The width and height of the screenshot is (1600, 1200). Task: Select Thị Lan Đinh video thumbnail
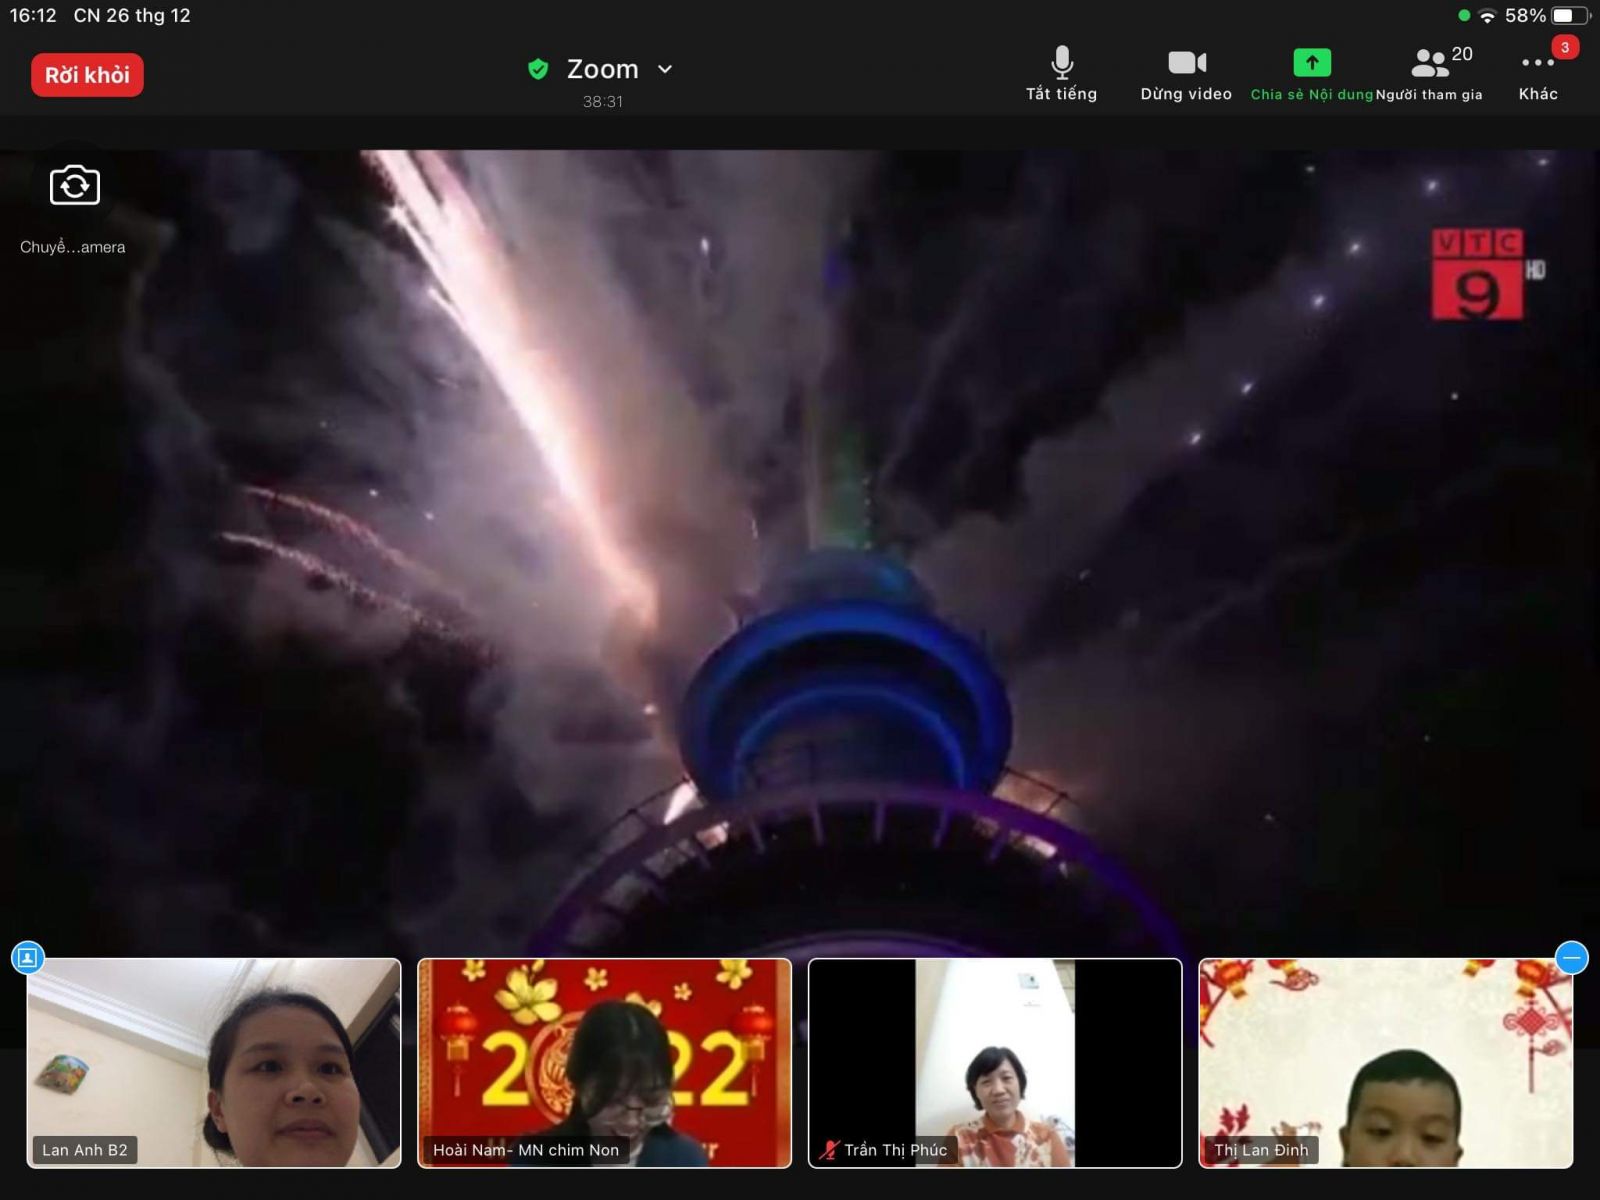tap(1385, 1062)
